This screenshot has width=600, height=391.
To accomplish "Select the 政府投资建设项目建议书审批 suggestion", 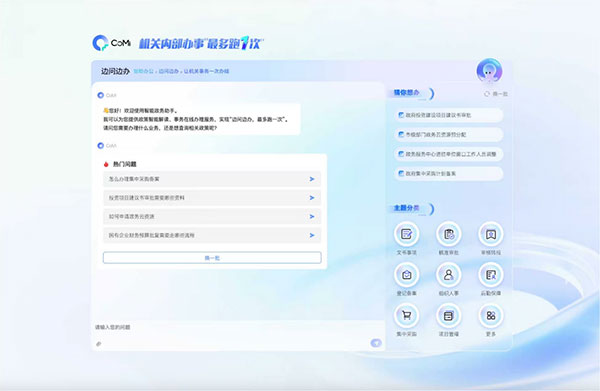I will 449,115.
